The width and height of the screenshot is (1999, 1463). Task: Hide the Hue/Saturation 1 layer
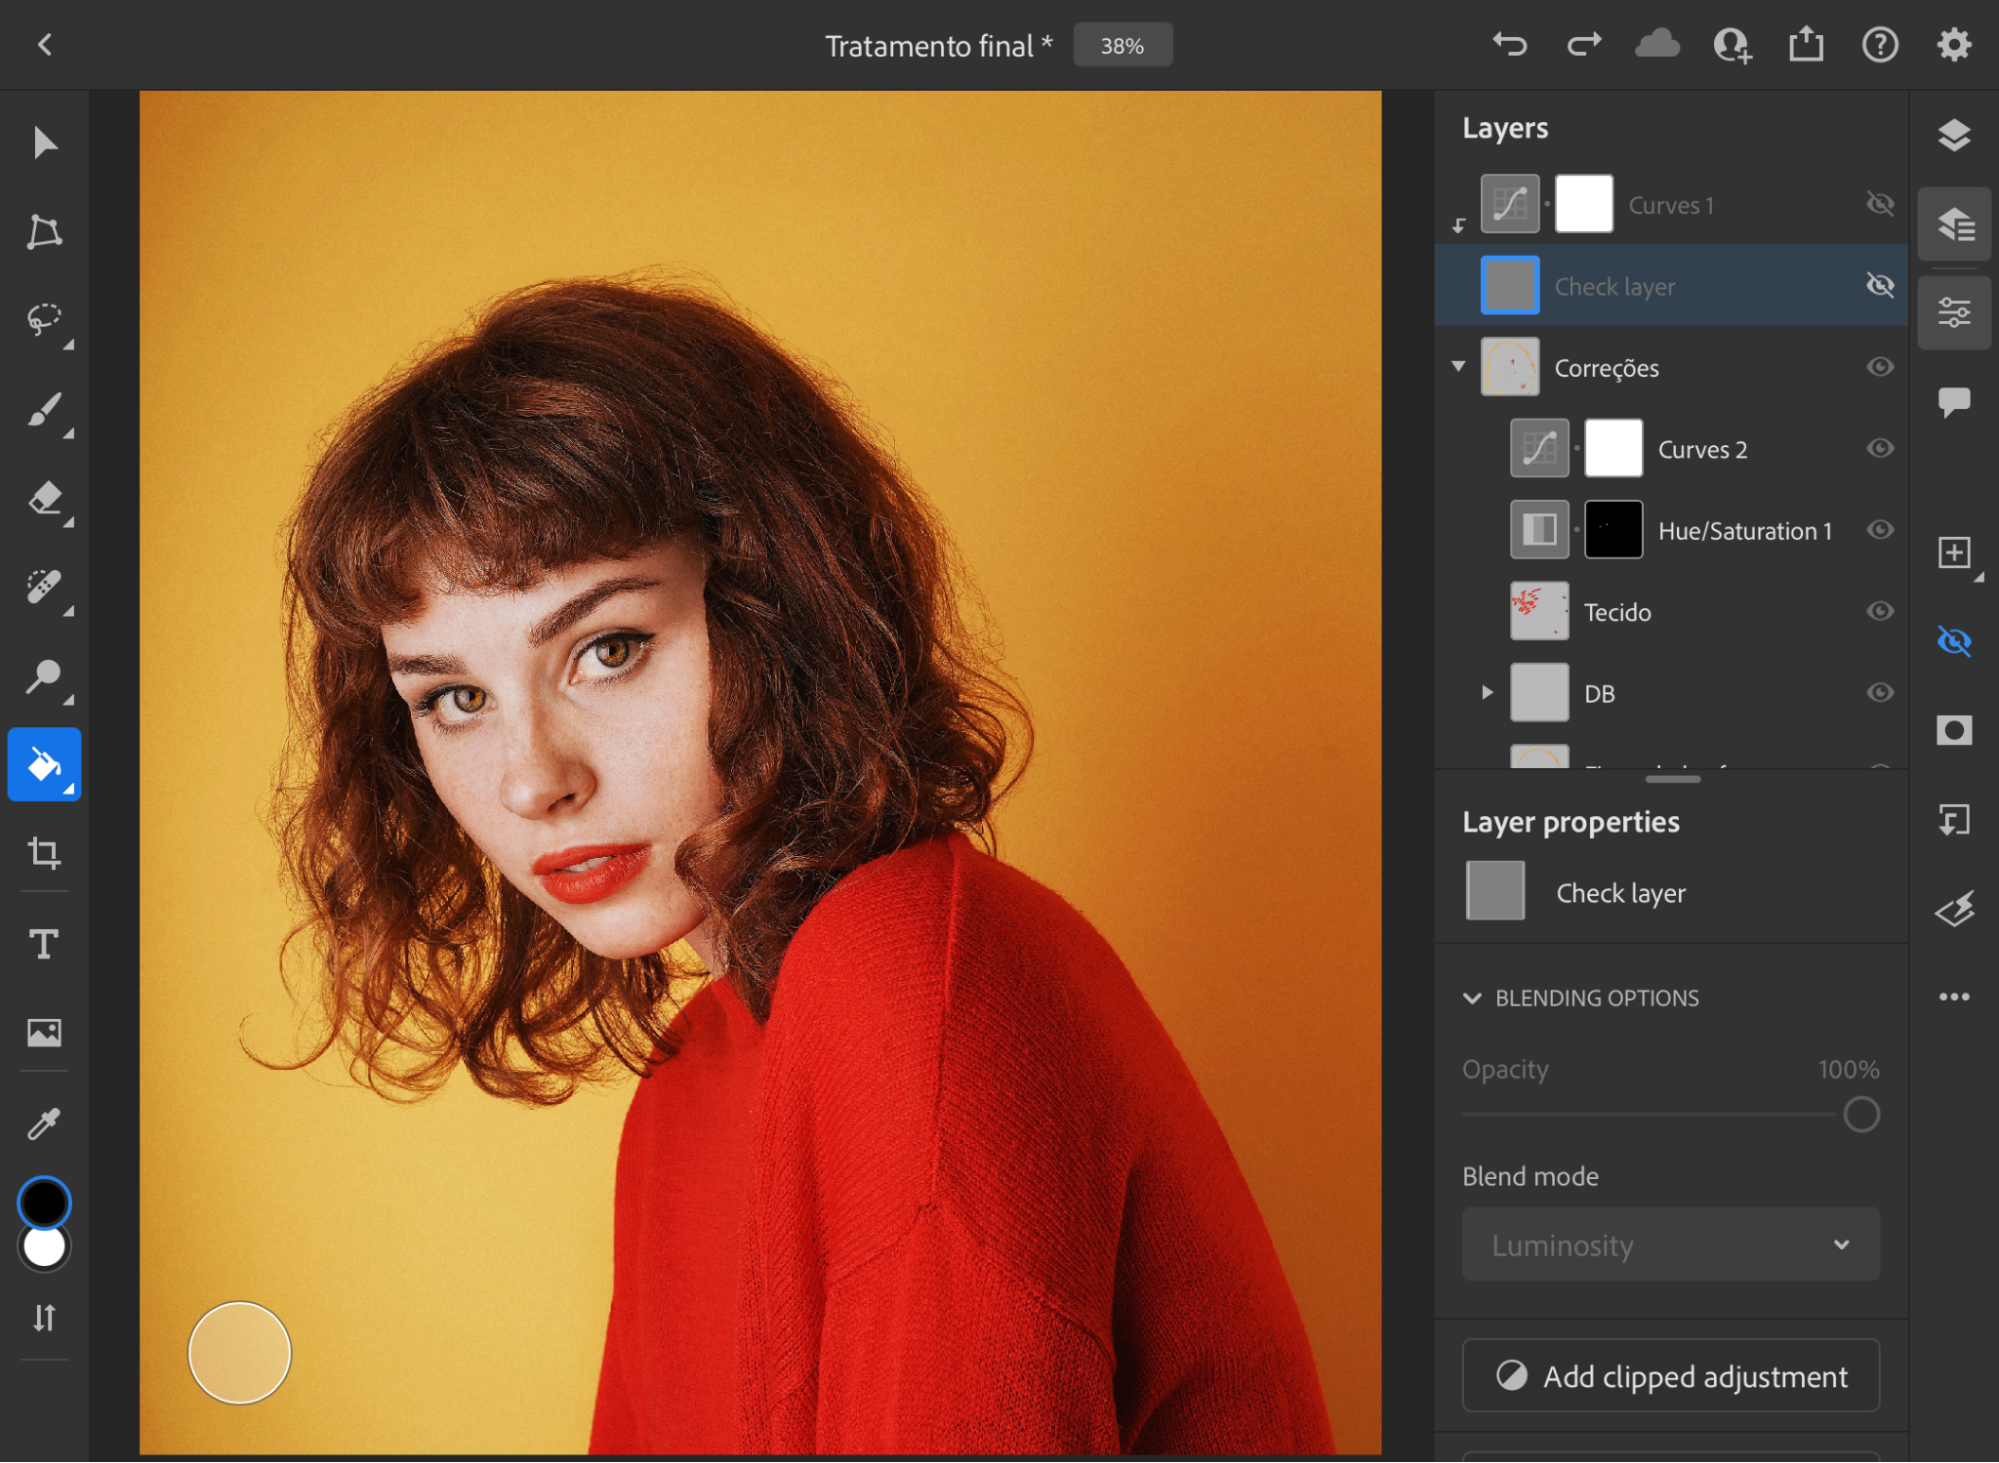click(1880, 530)
